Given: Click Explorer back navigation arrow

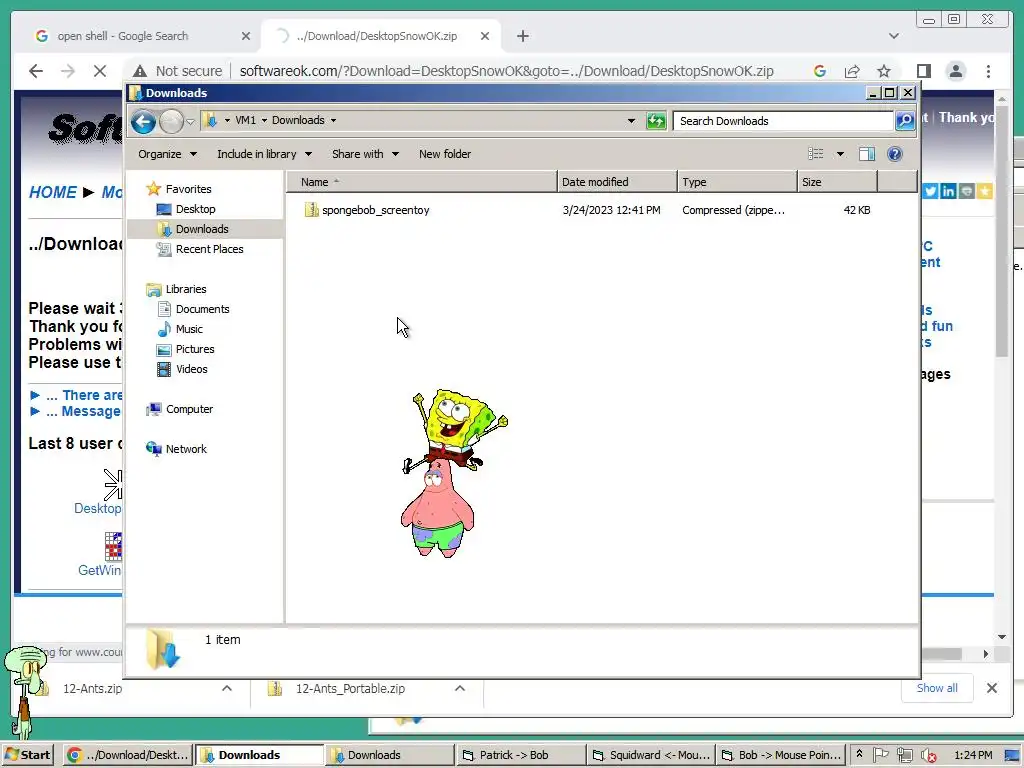Looking at the screenshot, I should click(x=143, y=121).
